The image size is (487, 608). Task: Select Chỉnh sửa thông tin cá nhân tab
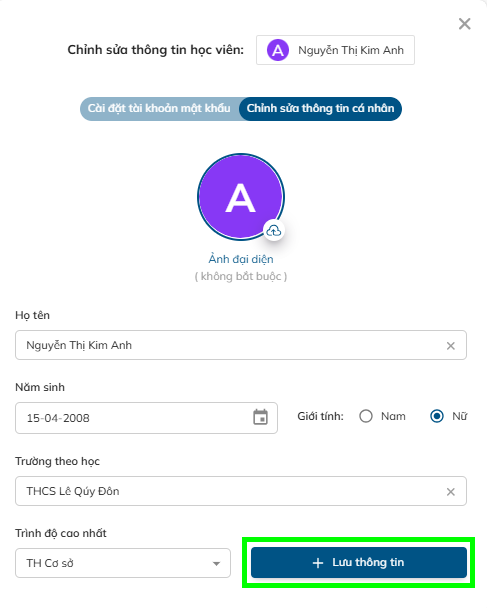tap(320, 109)
